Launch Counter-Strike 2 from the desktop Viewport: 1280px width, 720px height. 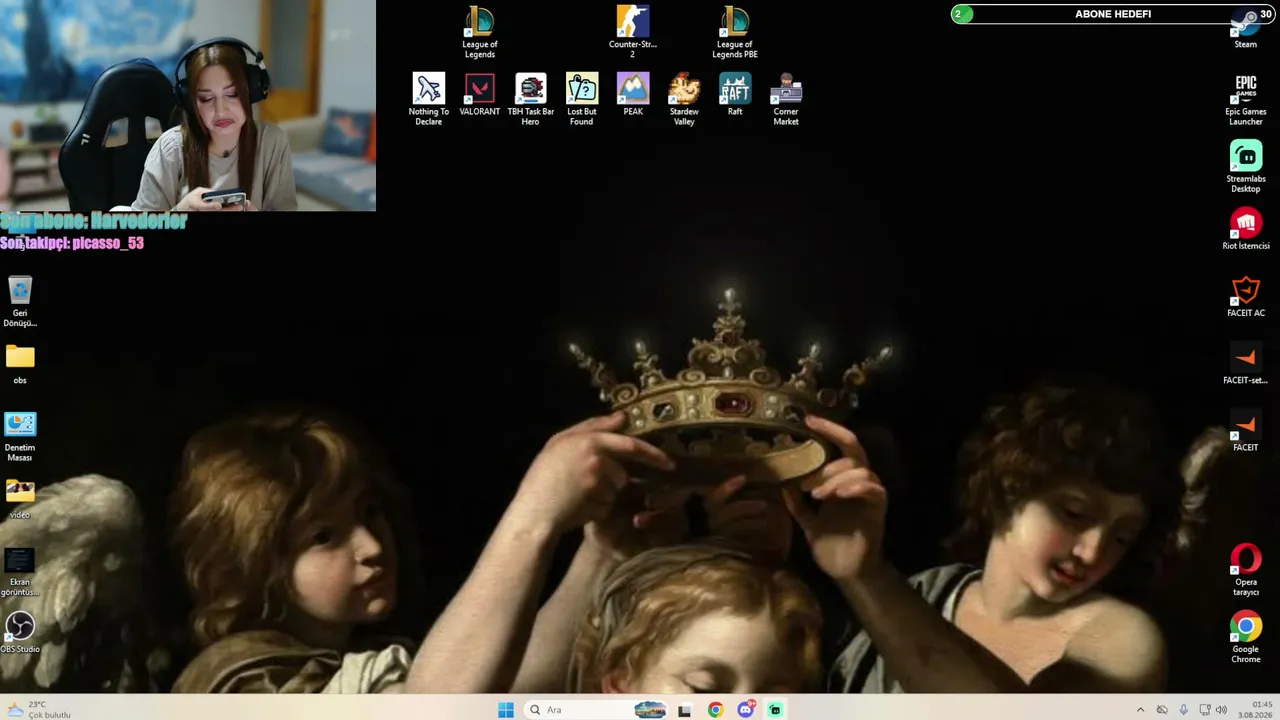pyautogui.click(x=632, y=32)
